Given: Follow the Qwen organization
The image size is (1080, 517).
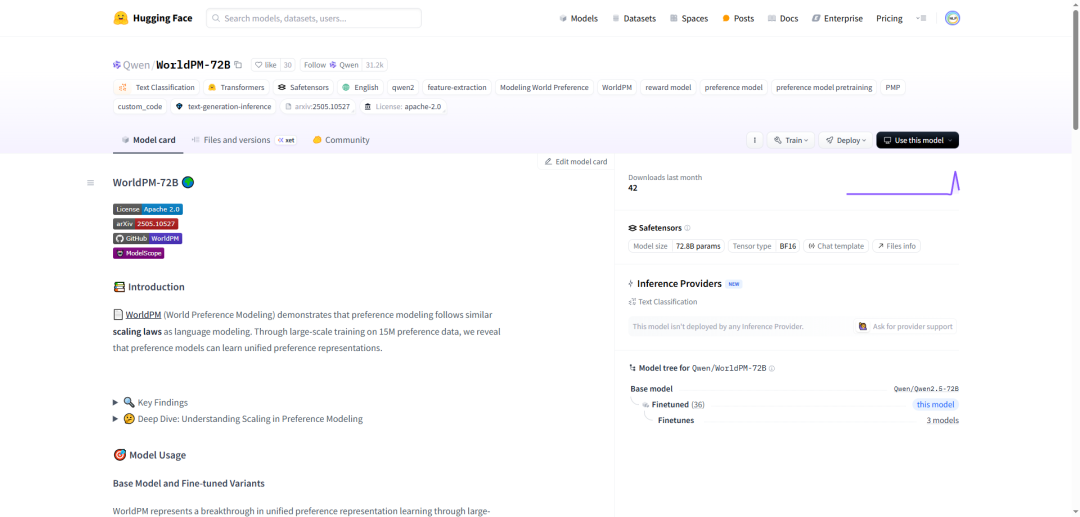Looking at the screenshot, I should [331, 65].
